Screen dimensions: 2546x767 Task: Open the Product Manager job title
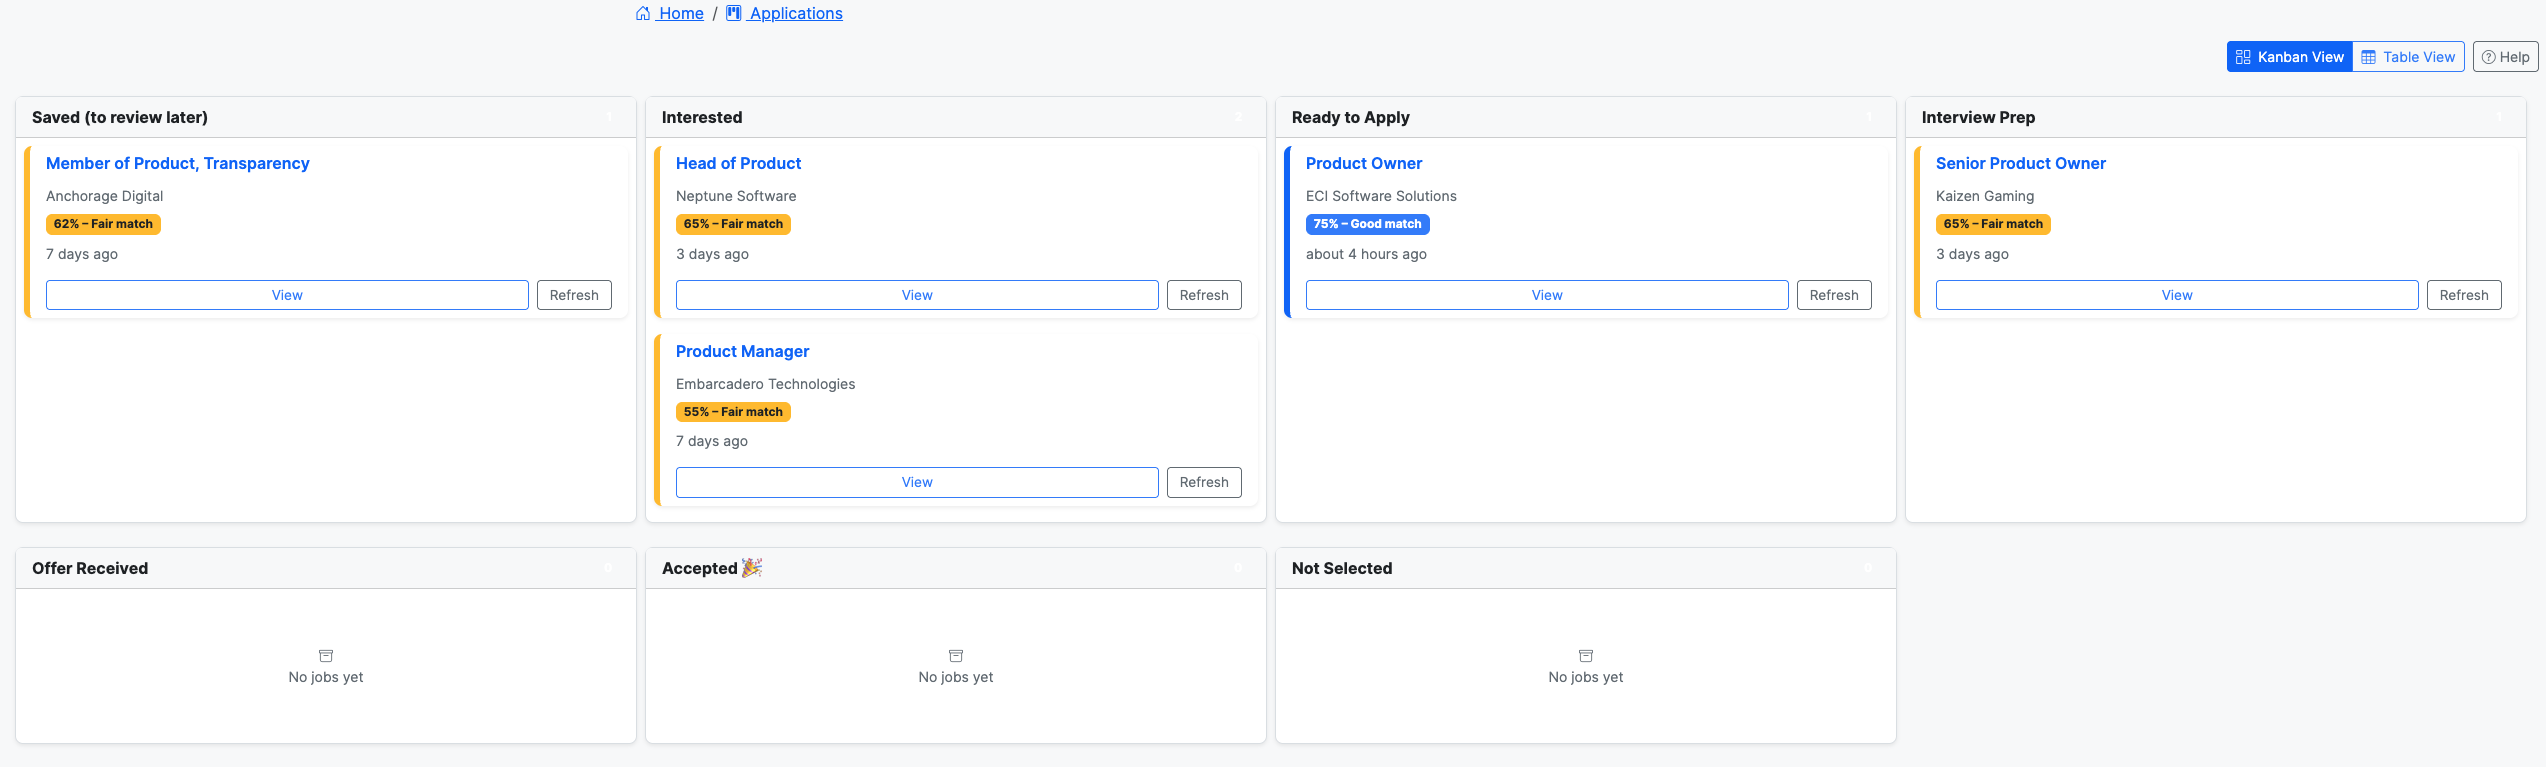[742, 351]
